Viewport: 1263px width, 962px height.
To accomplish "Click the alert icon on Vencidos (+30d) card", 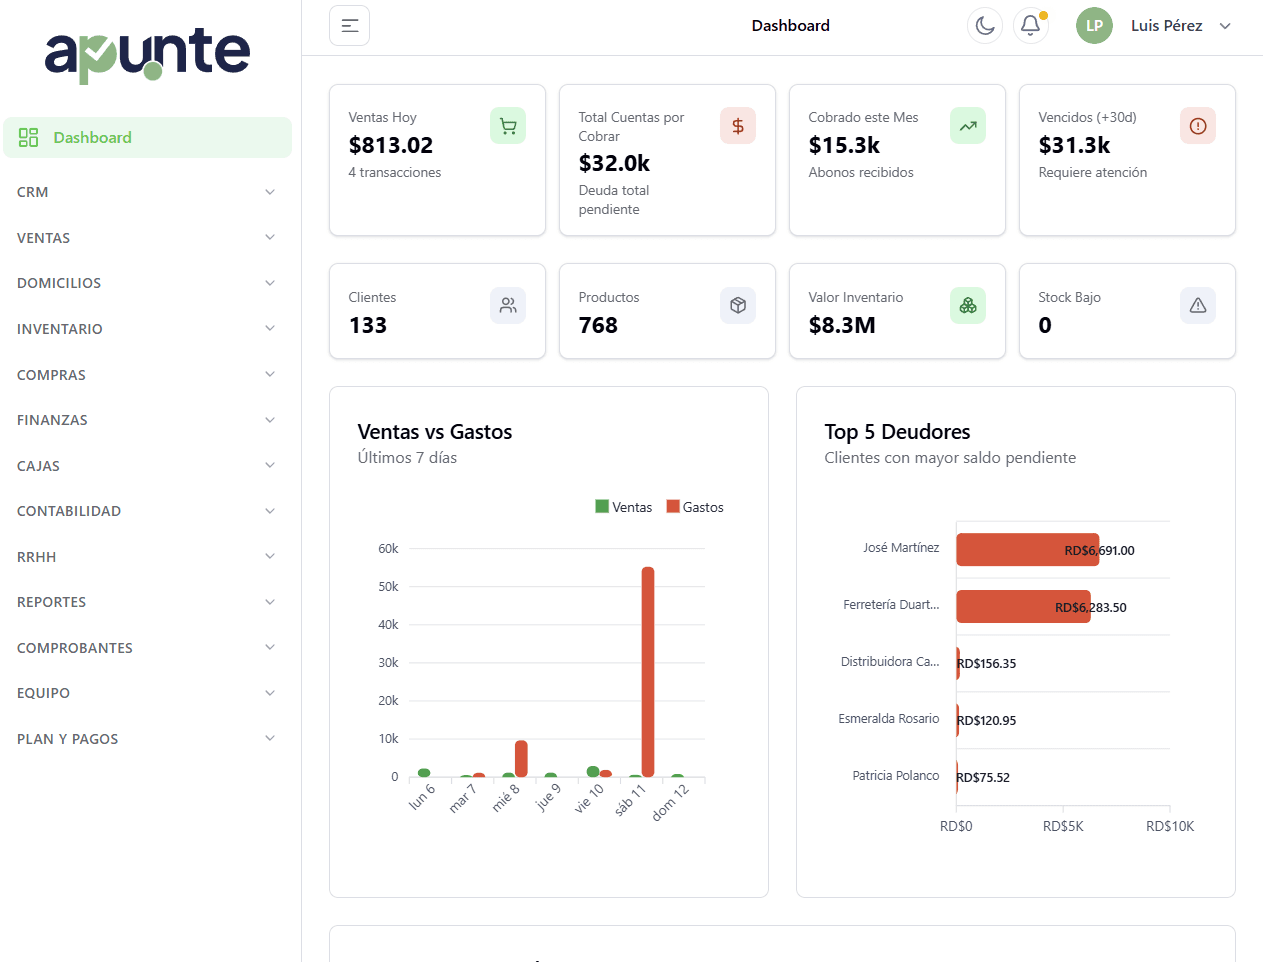I will tap(1197, 125).
